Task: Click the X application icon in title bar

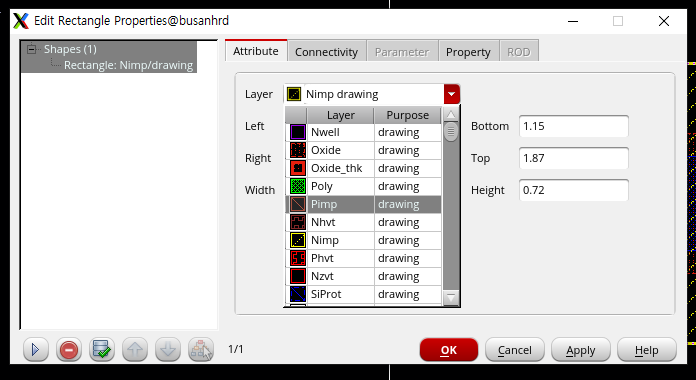Action: pyautogui.click(x=21, y=21)
